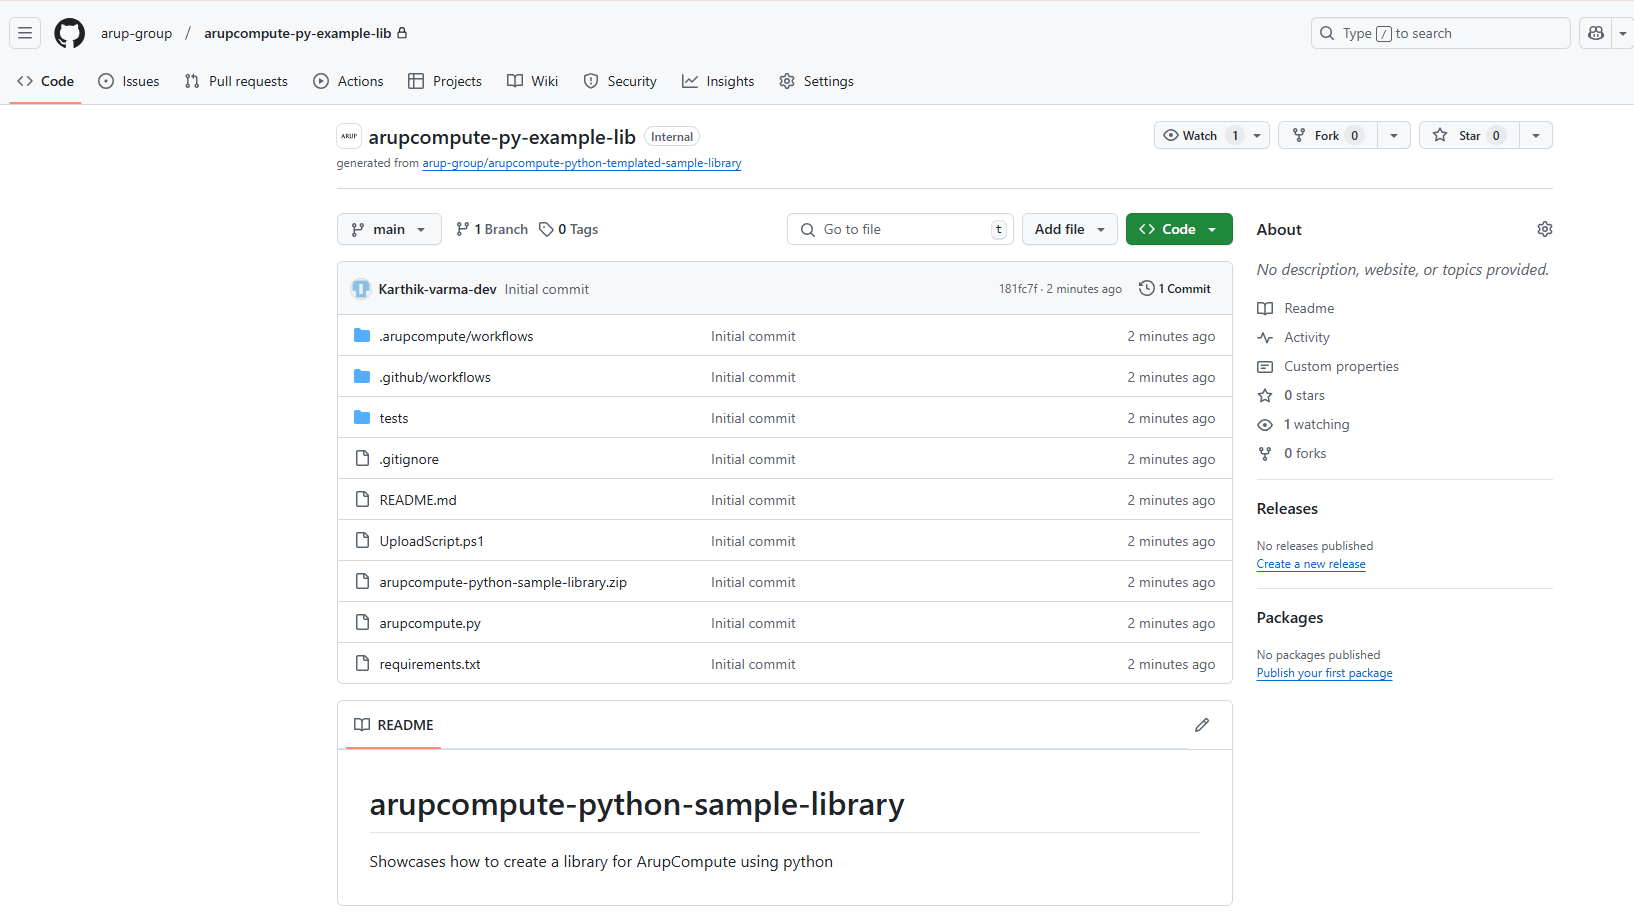The image size is (1634, 914).
Task: Switch to the Issues tab
Action: [x=129, y=81]
